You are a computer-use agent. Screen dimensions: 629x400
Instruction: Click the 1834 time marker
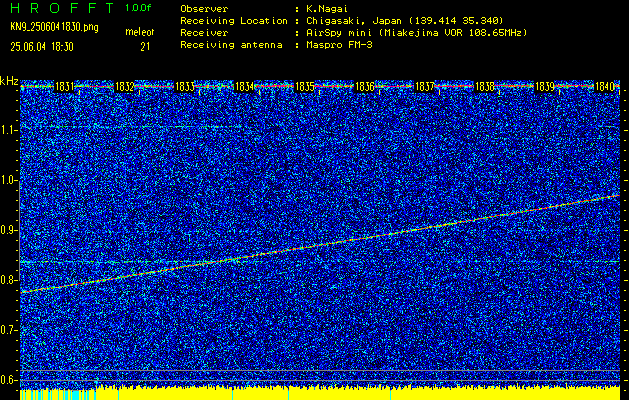[244, 86]
